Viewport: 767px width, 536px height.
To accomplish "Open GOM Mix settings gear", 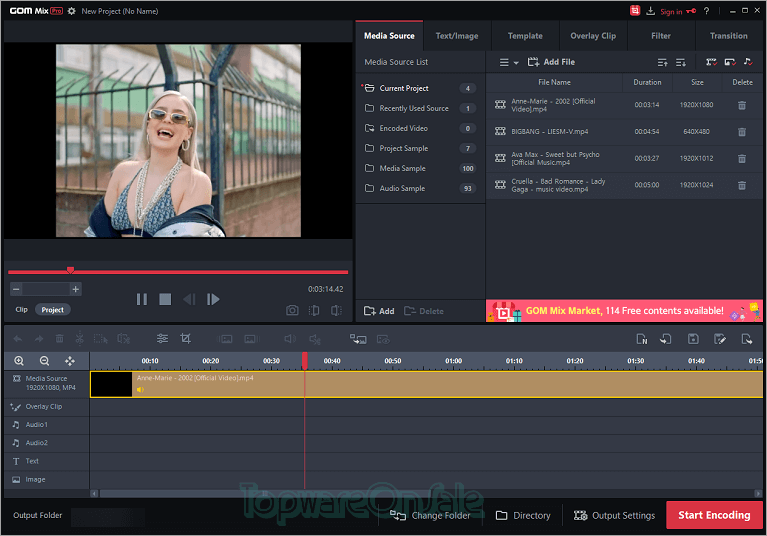I will 71,11.
